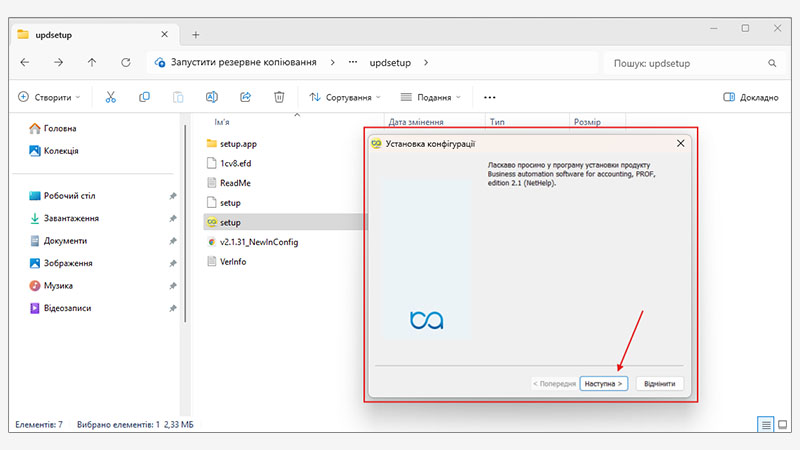Screen dimensions: 800x450
Task: Click the Cut scissors icon in toolbar
Action: 111,97
